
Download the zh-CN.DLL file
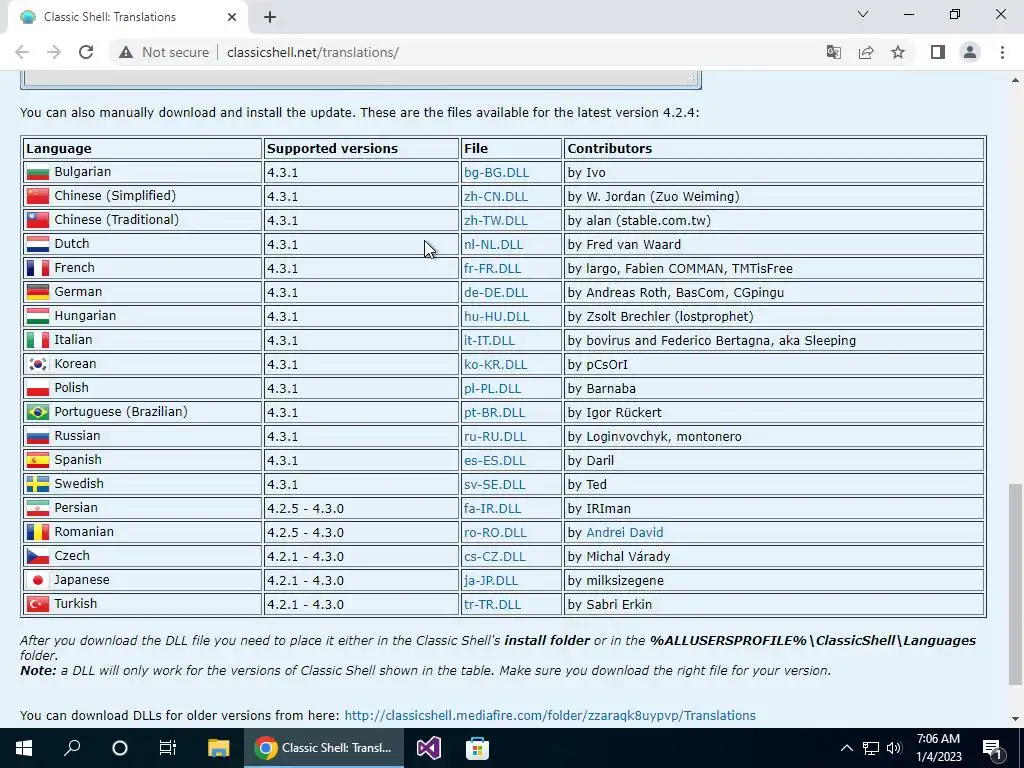pos(496,197)
